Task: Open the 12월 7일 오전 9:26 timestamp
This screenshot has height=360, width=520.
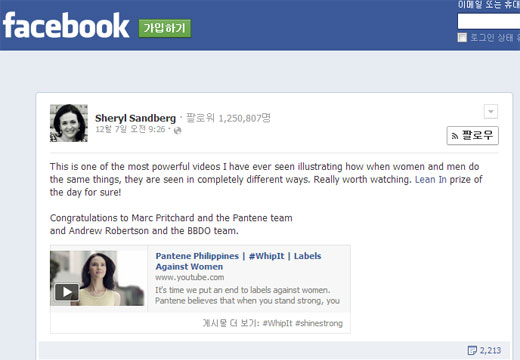Action: point(130,129)
